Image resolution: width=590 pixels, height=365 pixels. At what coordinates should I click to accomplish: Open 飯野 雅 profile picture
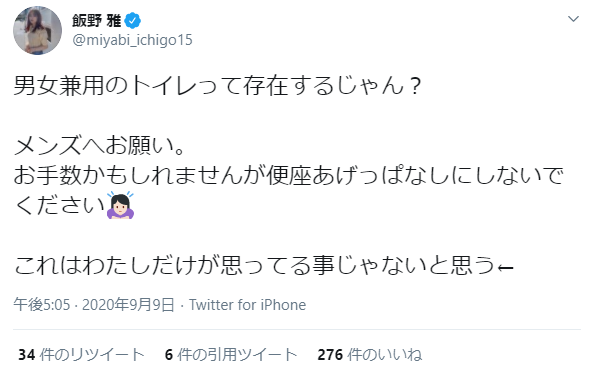point(38,30)
